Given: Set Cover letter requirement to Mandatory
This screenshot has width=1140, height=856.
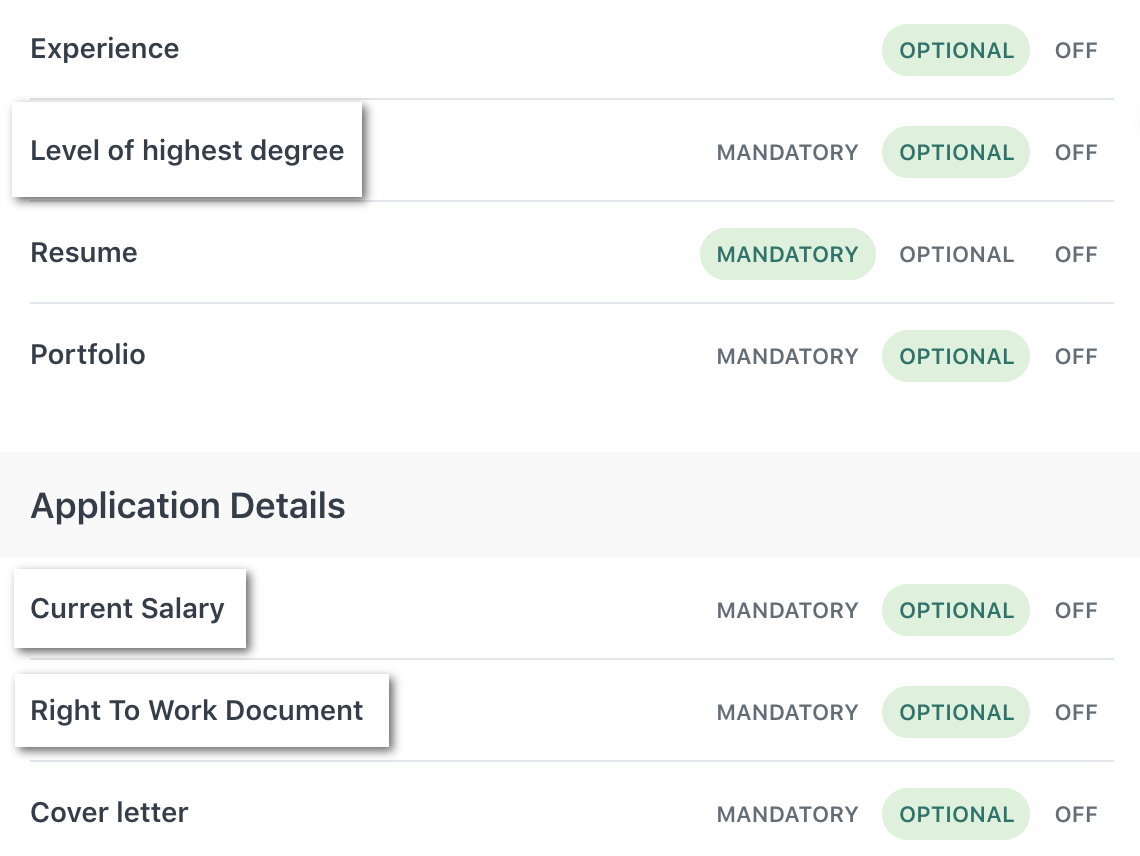Looking at the screenshot, I should [x=787, y=814].
